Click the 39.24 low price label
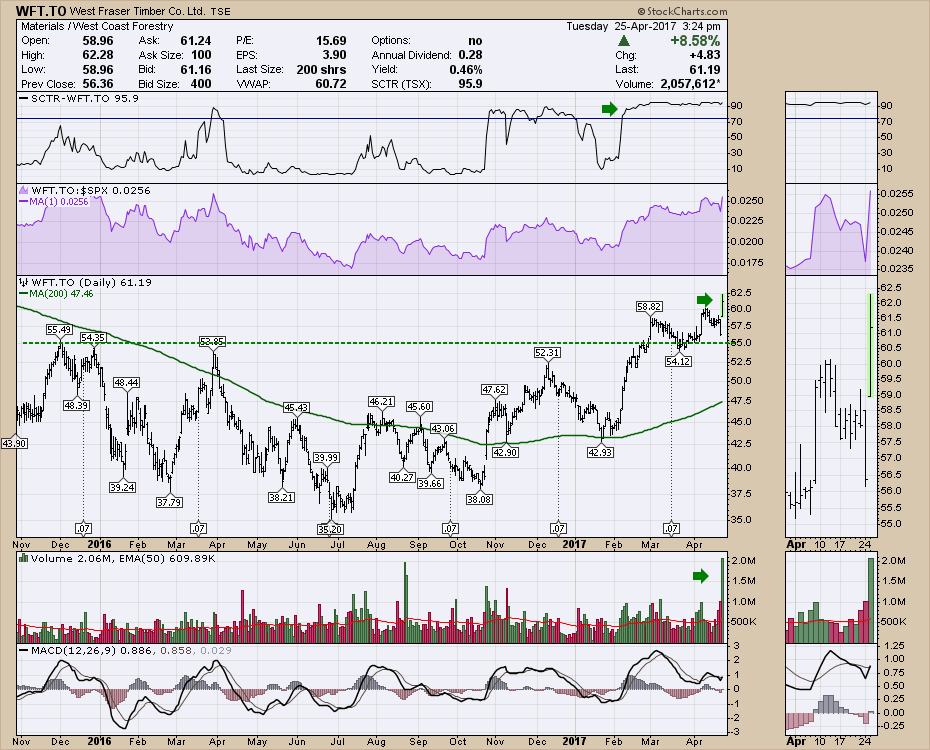Screen dimensions: 930x750 click(x=122, y=487)
